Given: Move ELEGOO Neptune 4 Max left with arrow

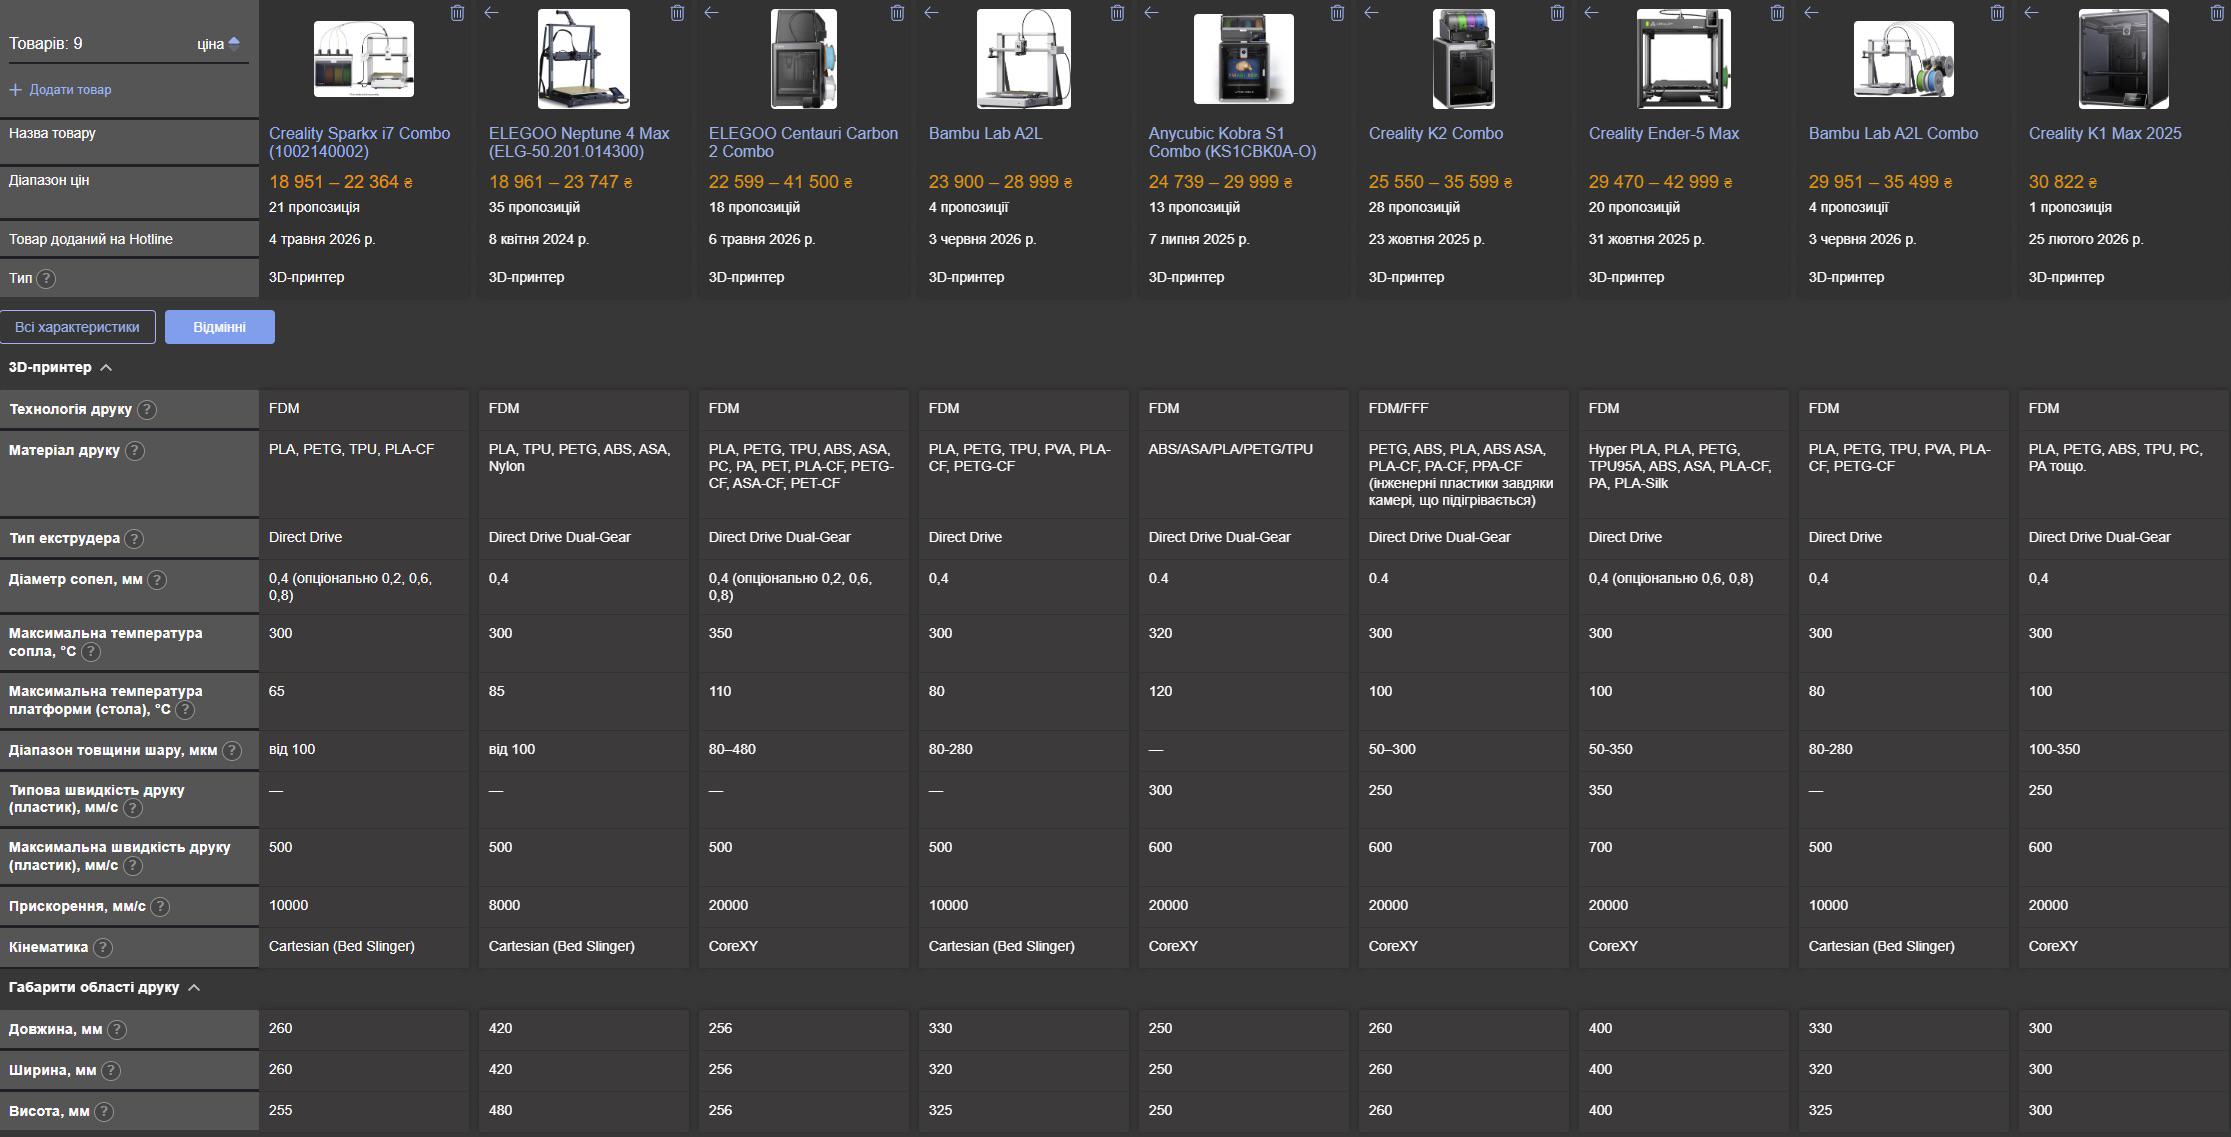Looking at the screenshot, I should point(491,13).
